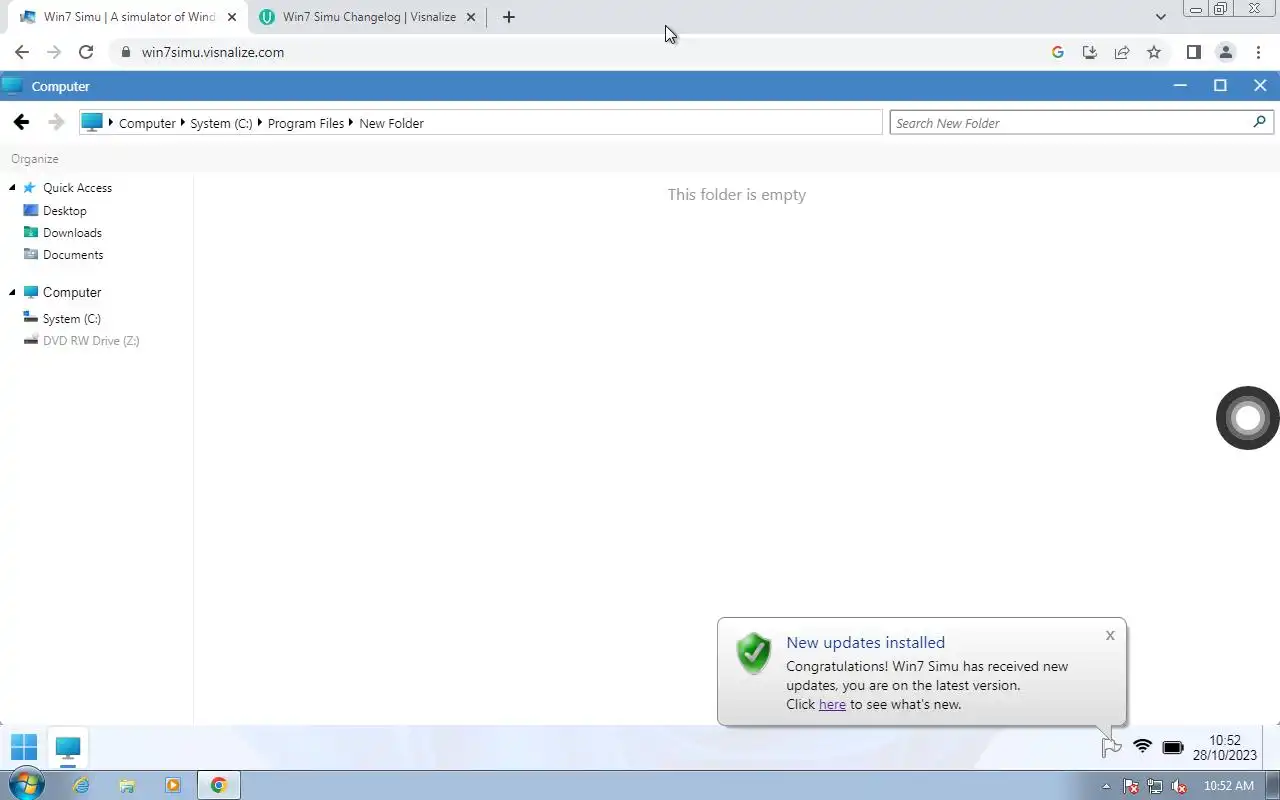Open the 10:52 clock in Win7 Simu tray
This screenshot has height=800, width=1280.
1224,748
